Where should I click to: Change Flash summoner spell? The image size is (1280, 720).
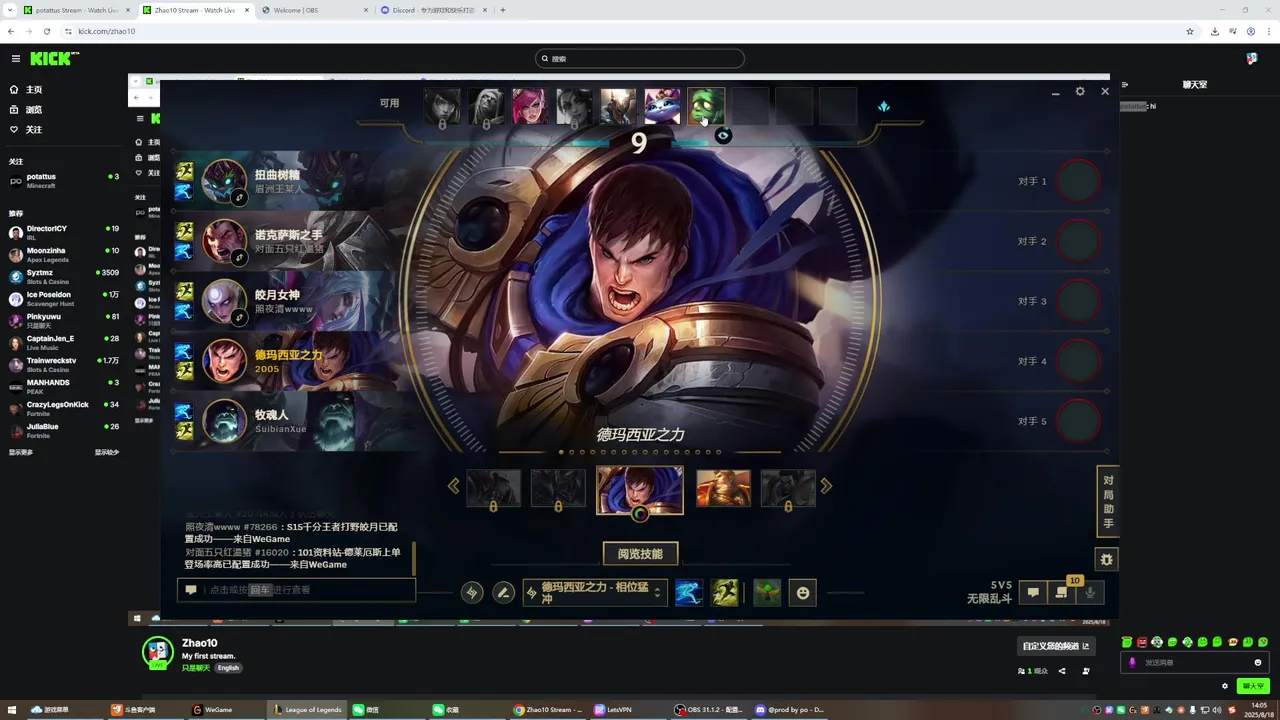coord(724,593)
